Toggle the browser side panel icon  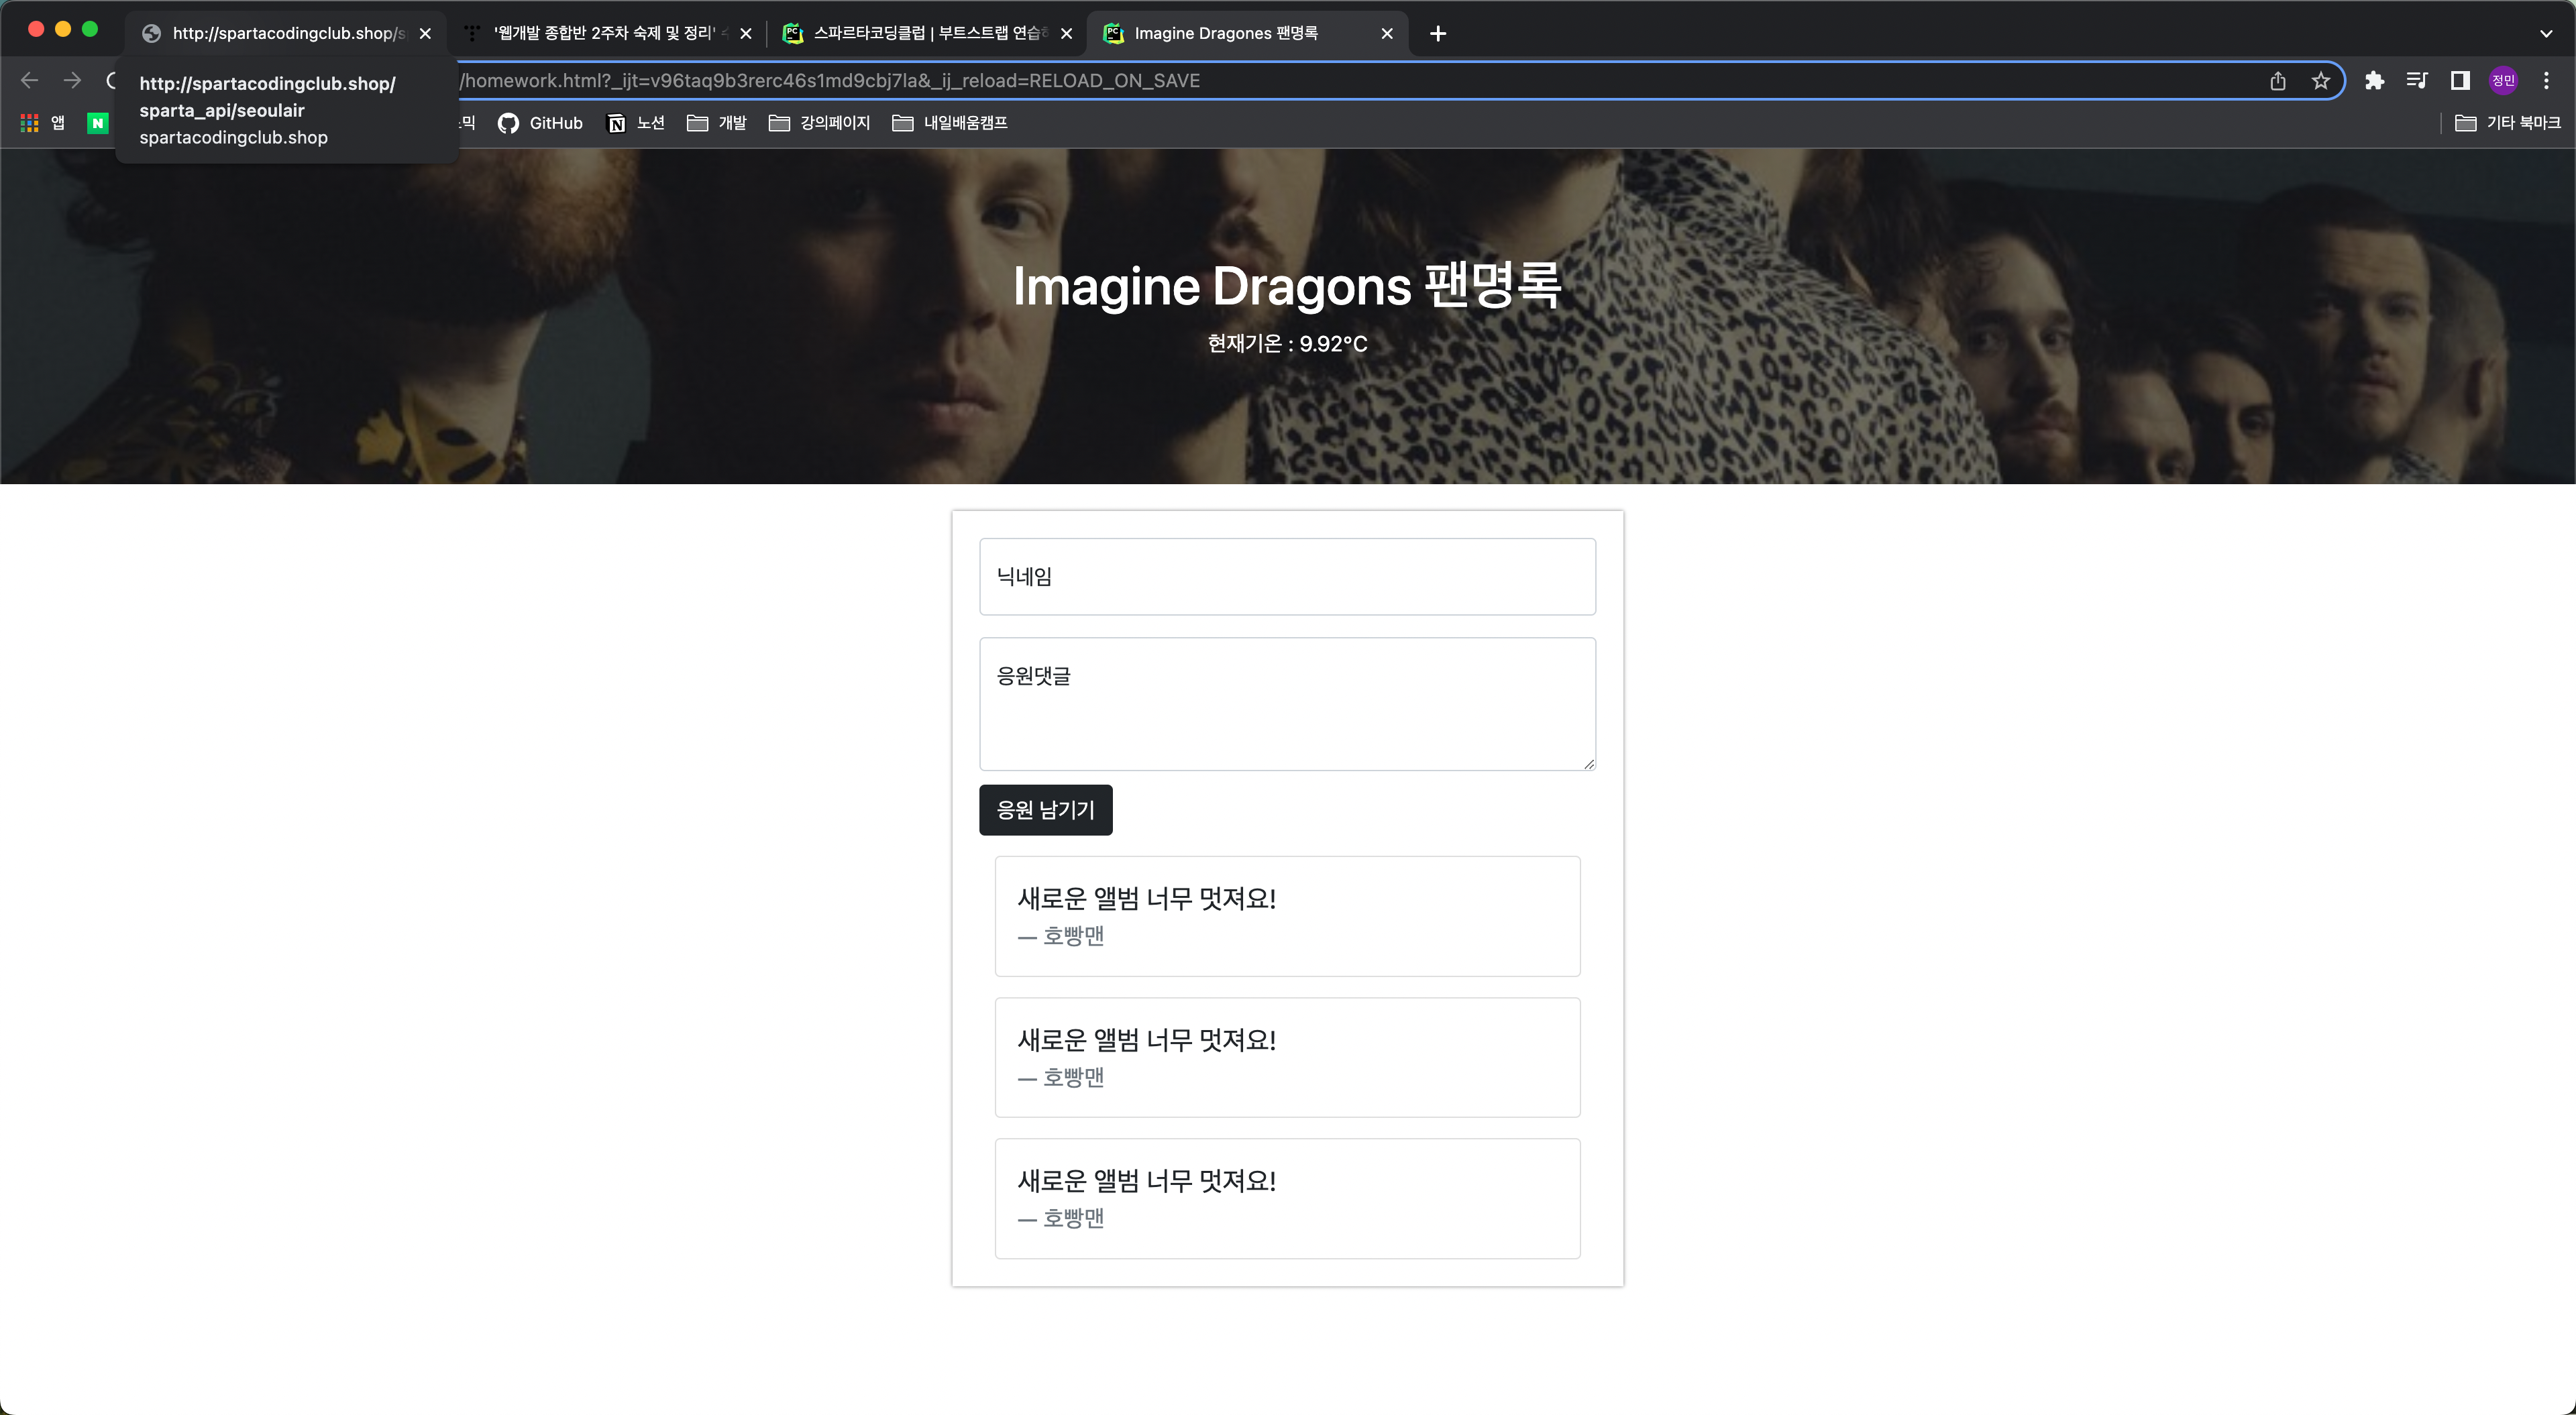[x=2460, y=81]
